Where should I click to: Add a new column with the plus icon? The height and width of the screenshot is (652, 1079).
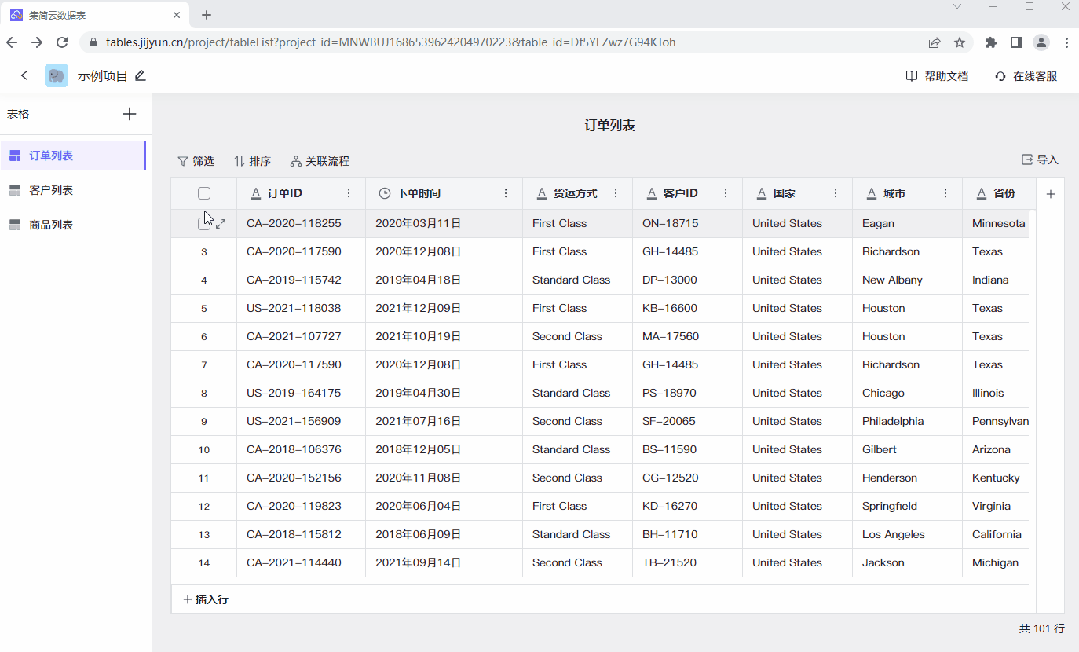(x=1051, y=194)
